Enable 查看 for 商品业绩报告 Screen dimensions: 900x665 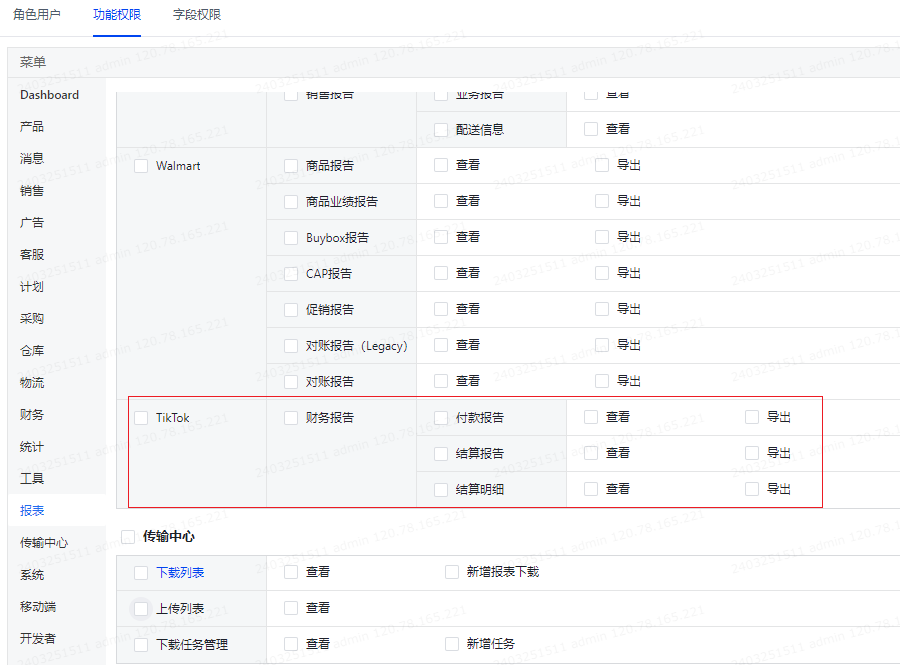[441, 201]
